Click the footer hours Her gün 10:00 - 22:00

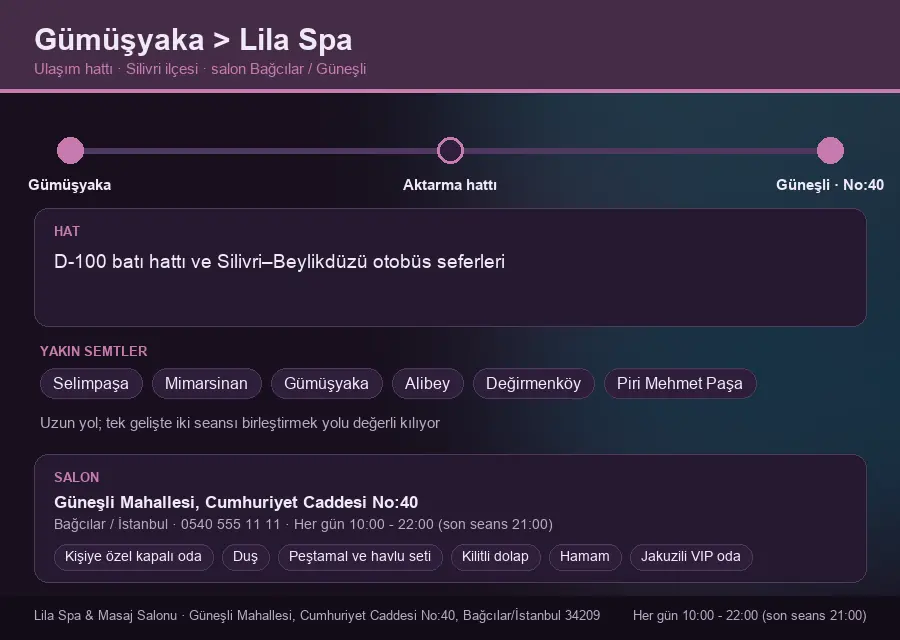(749, 616)
